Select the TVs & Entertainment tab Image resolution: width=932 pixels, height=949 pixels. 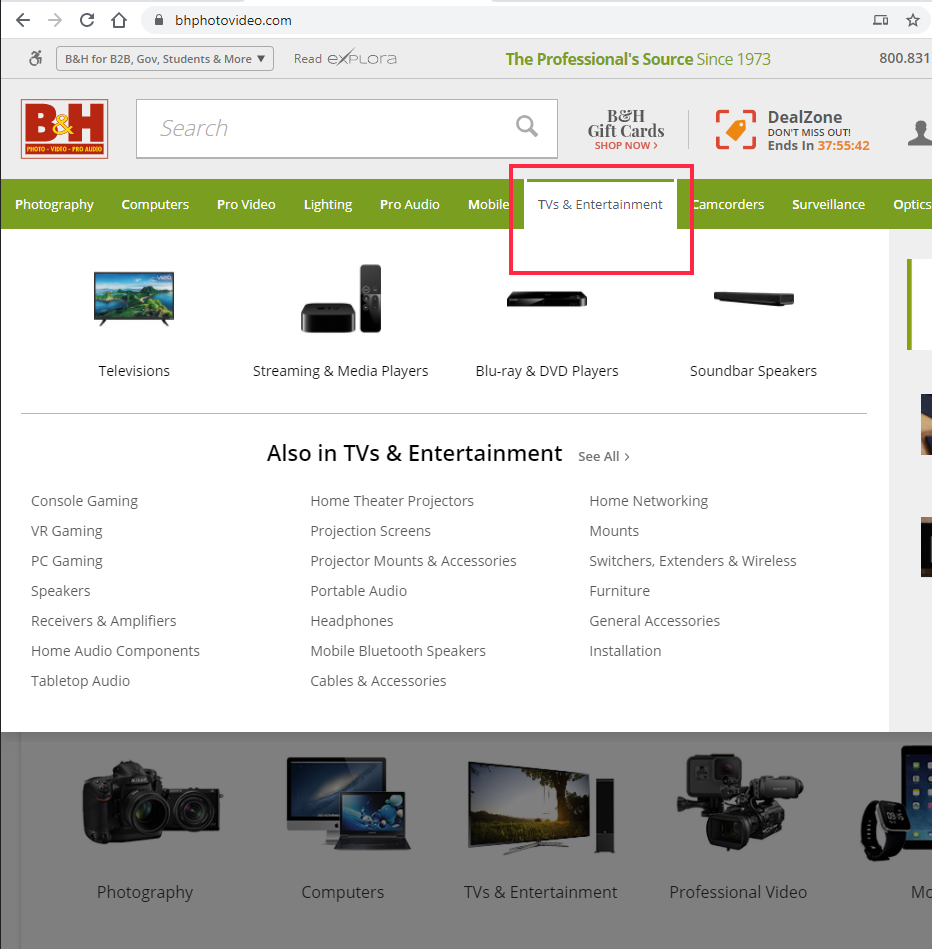600,205
